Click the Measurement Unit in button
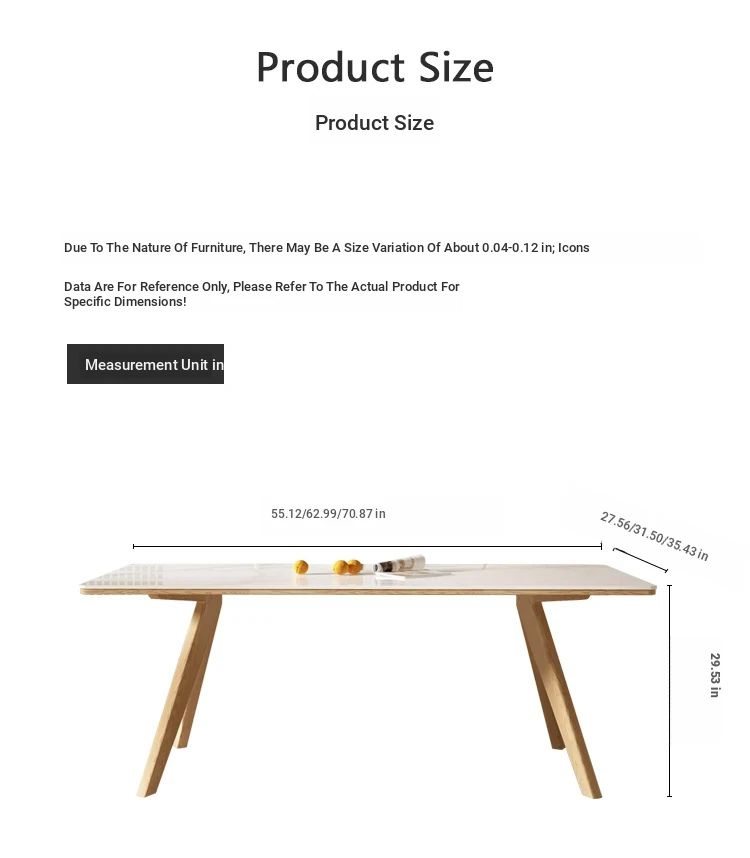The width and height of the screenshot is (750, 858). coord(146,364)
